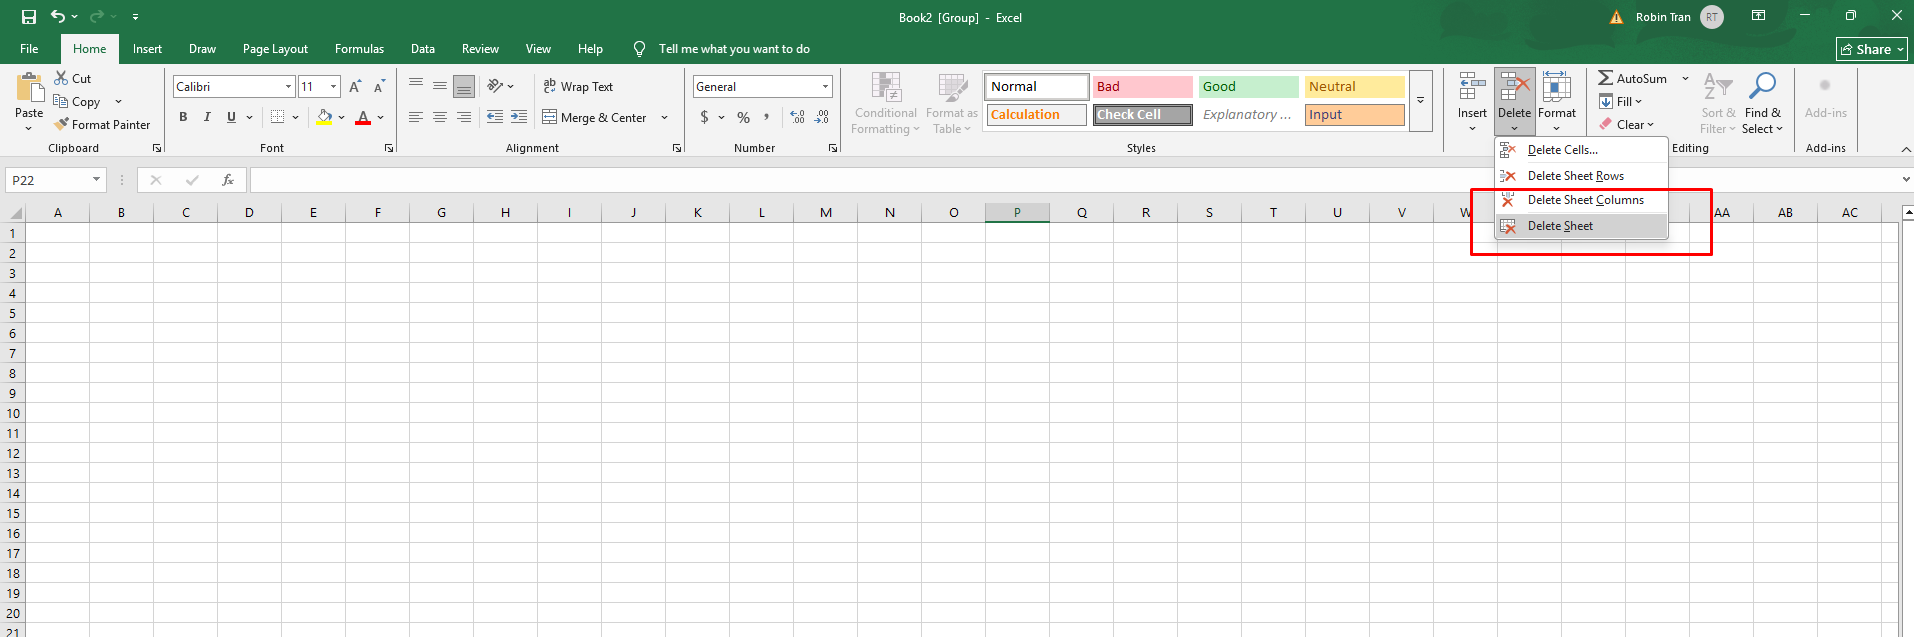Image resolution: width=1914 pixels, height=637 pixels.
Task: Toggle Italic formatting
Action: 207,117
